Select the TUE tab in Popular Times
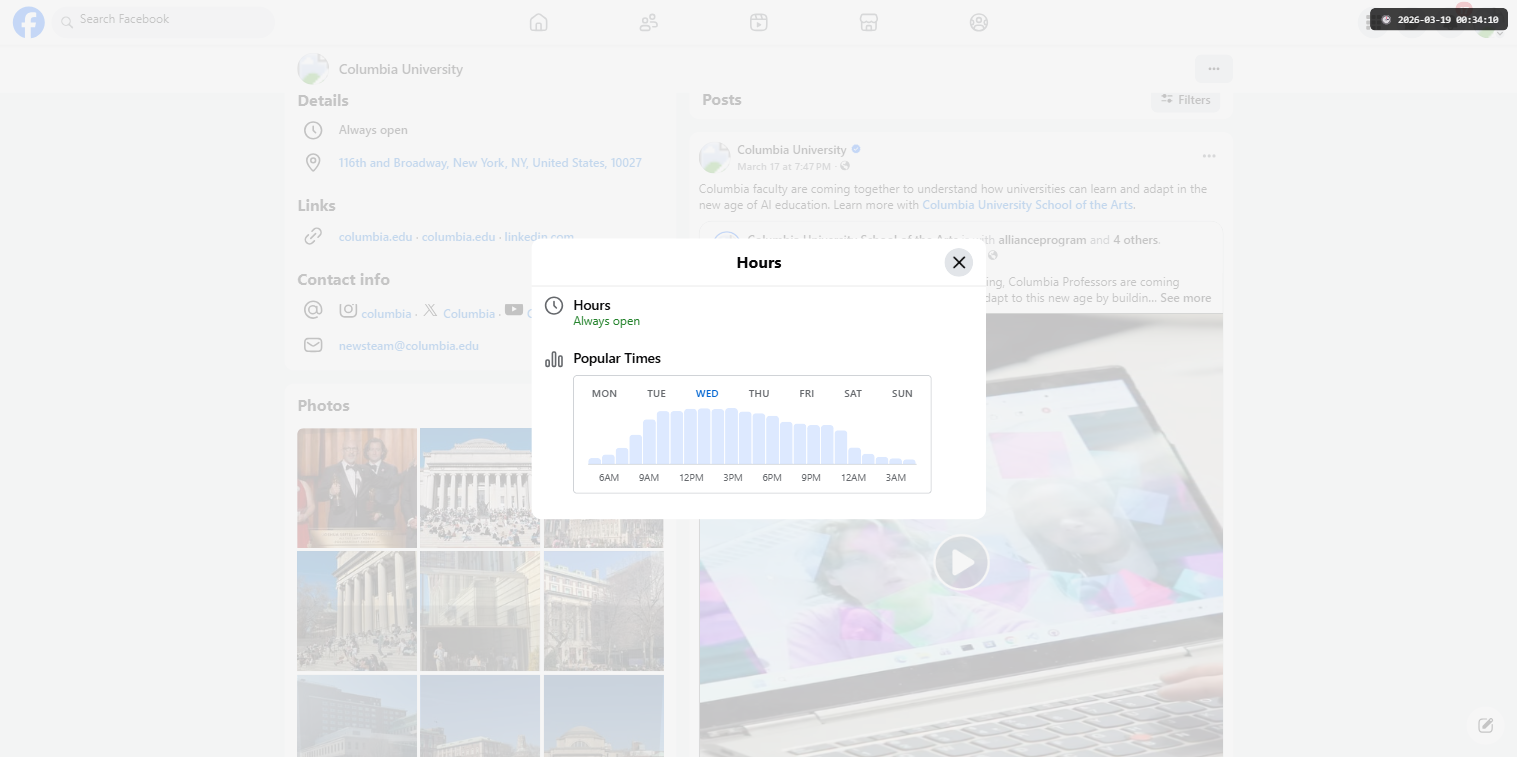Viewport: 1517px width, 757px height. (656, 393)
